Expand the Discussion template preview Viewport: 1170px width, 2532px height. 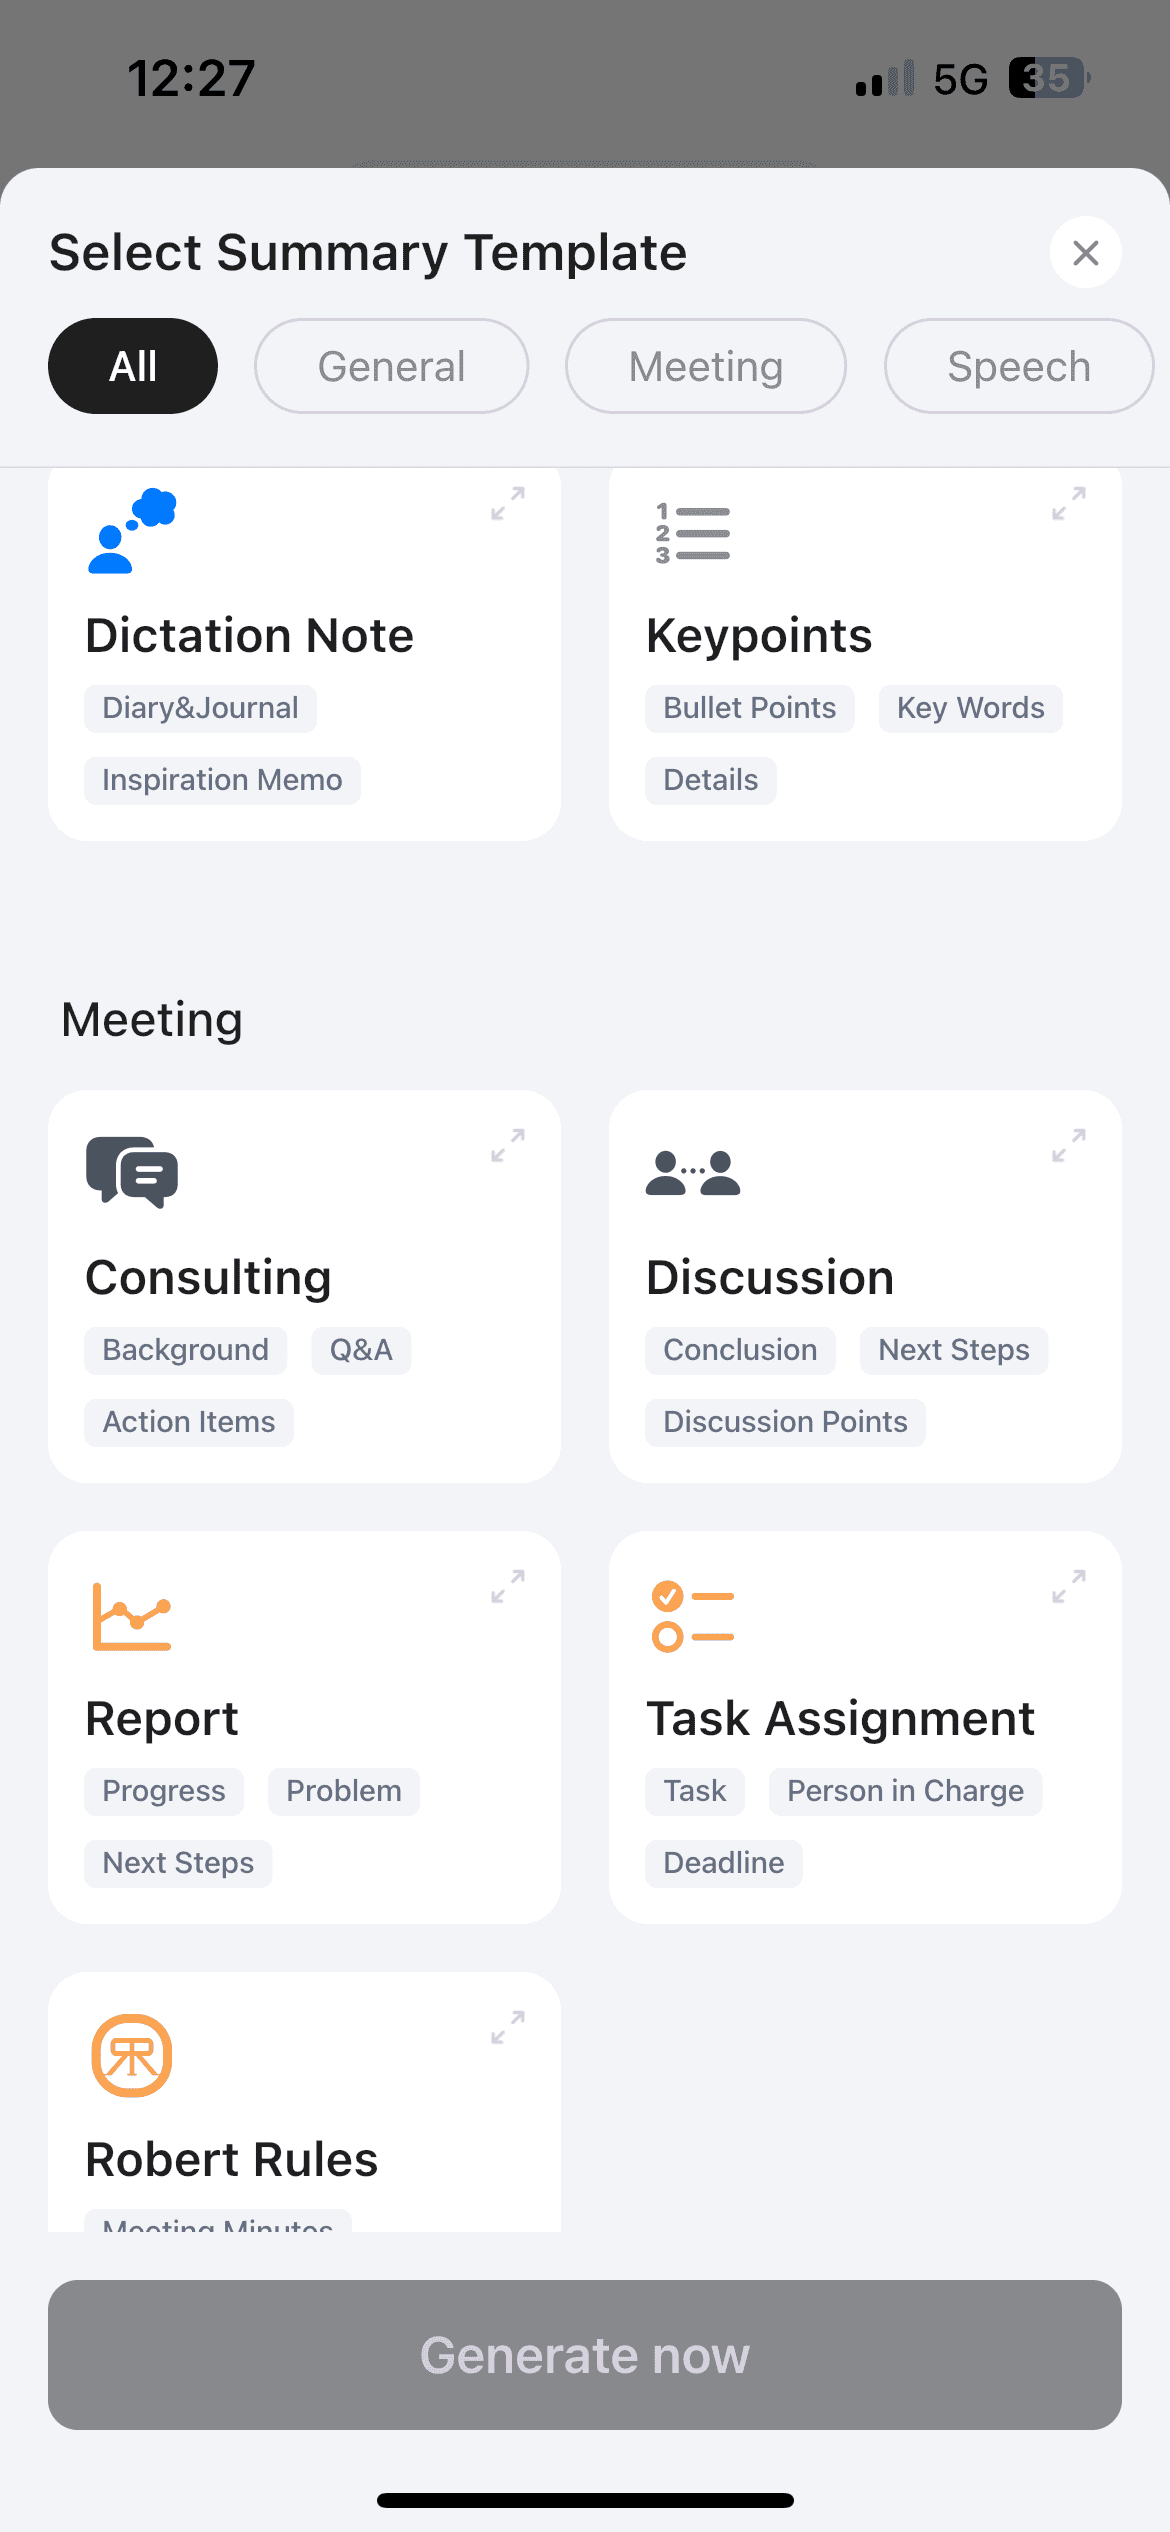1069,1145
